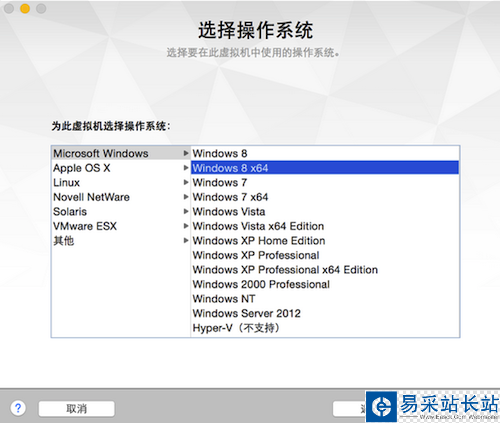Select Microsoft Windows in the OS list
This screenshot has height=423, width=500.
[x=121, y=153]
